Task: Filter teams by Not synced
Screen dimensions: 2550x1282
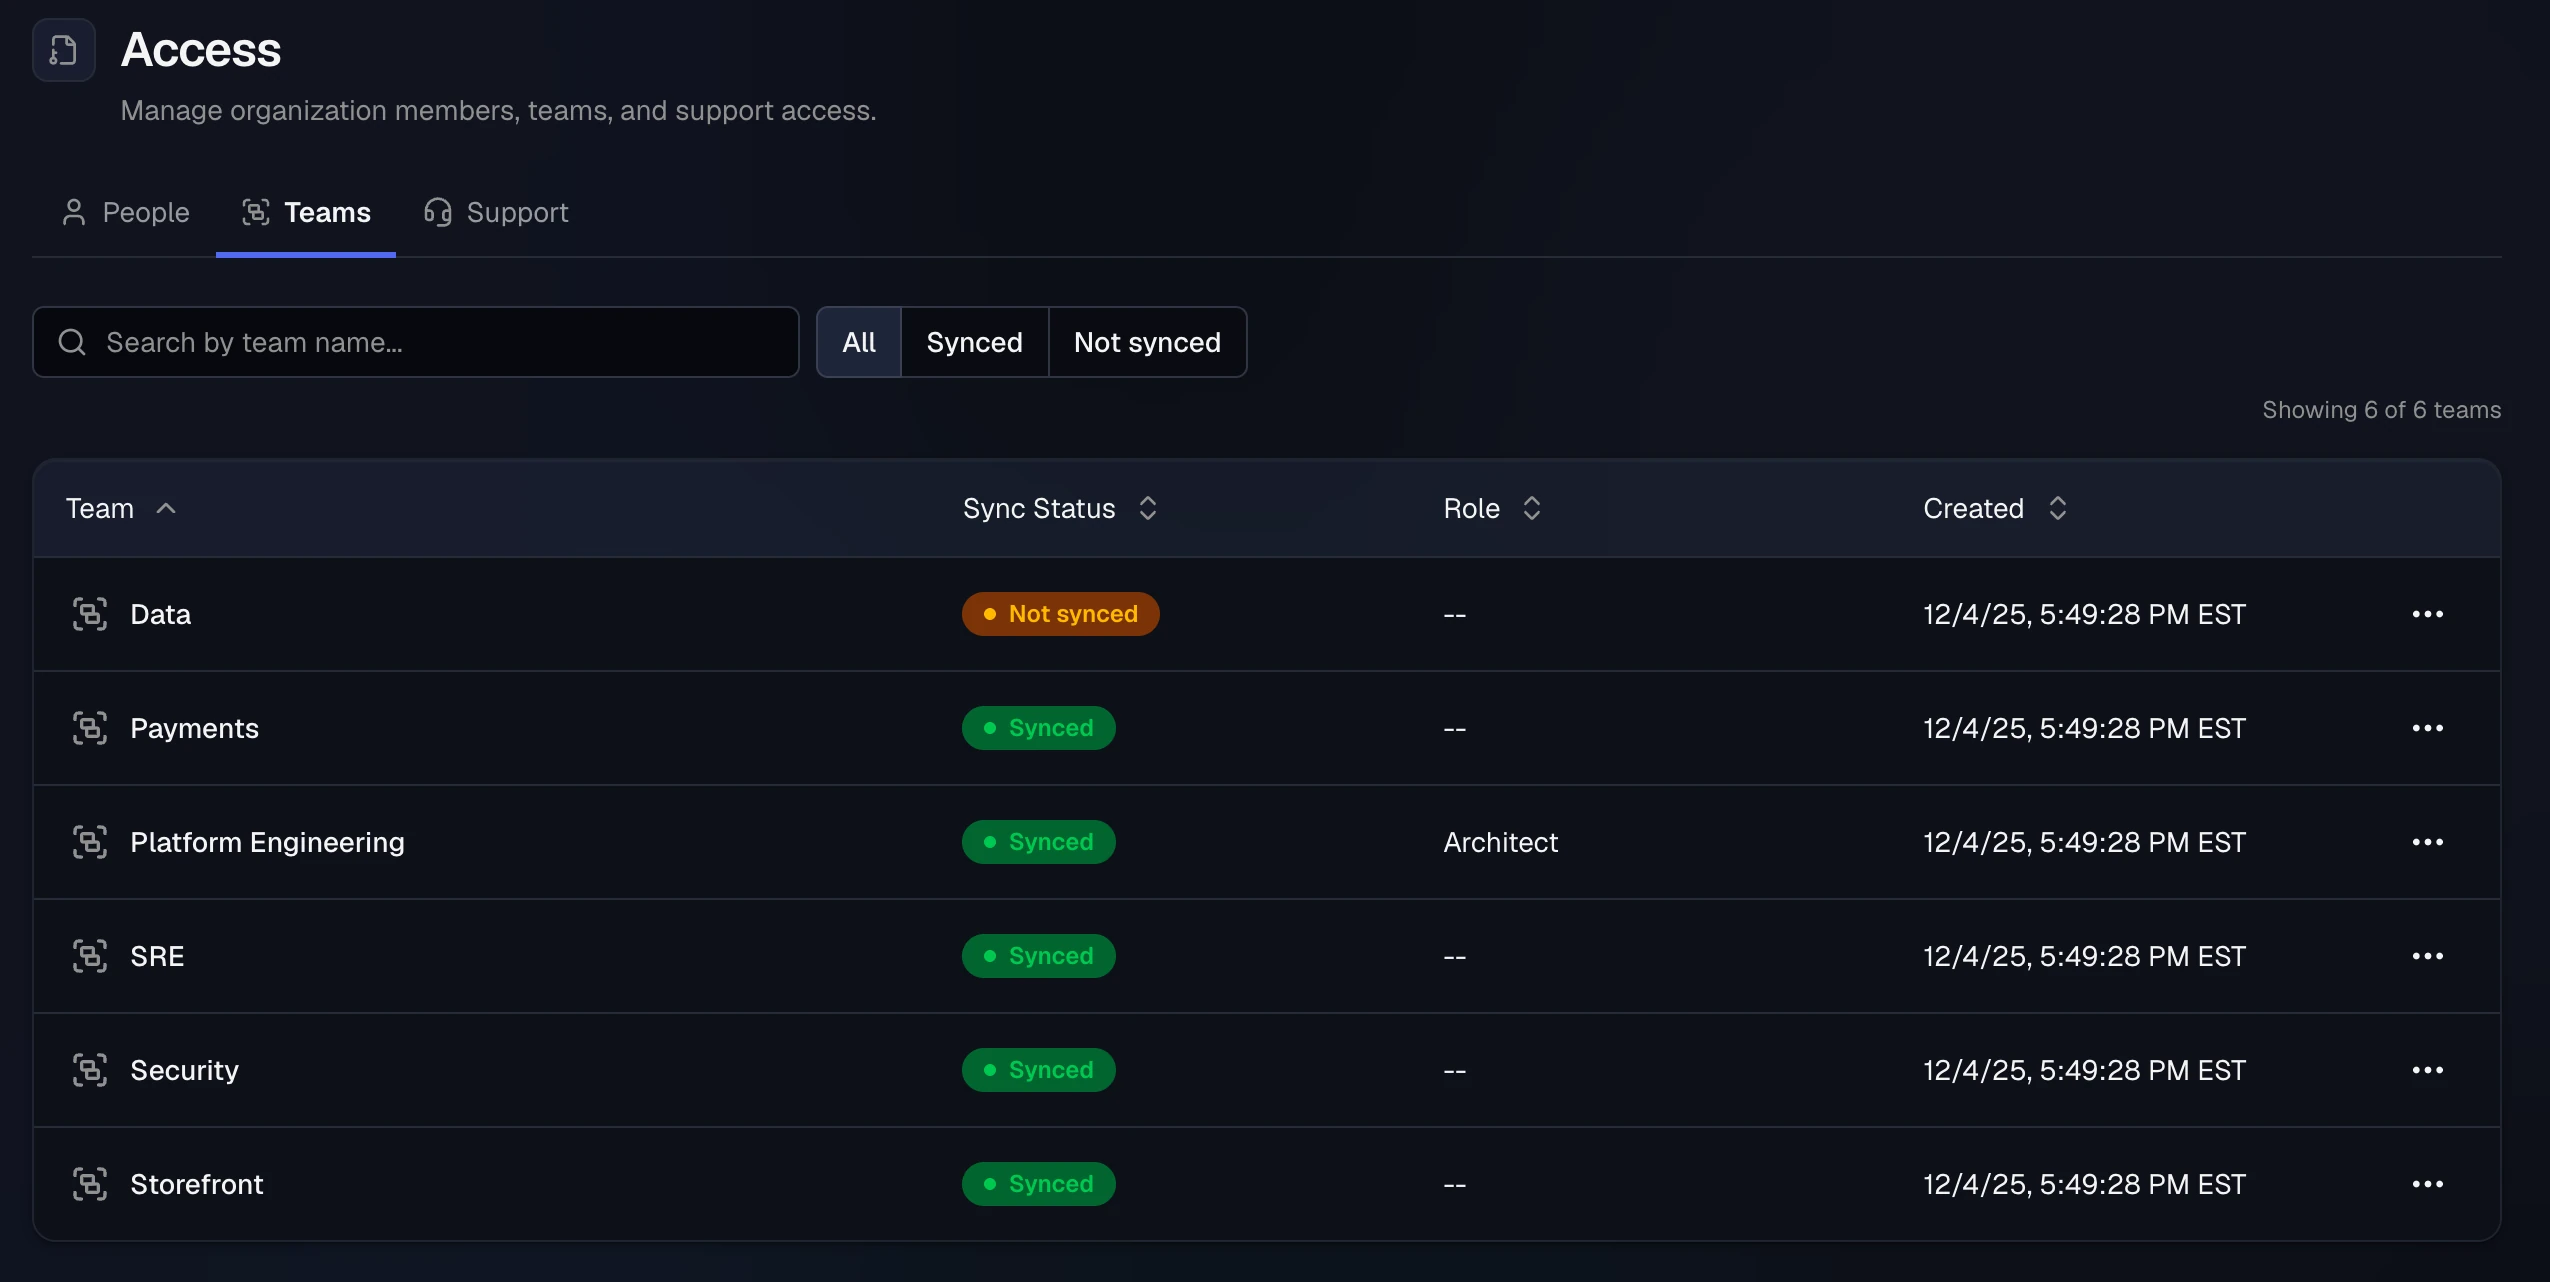Action: tap(1147, 342)
